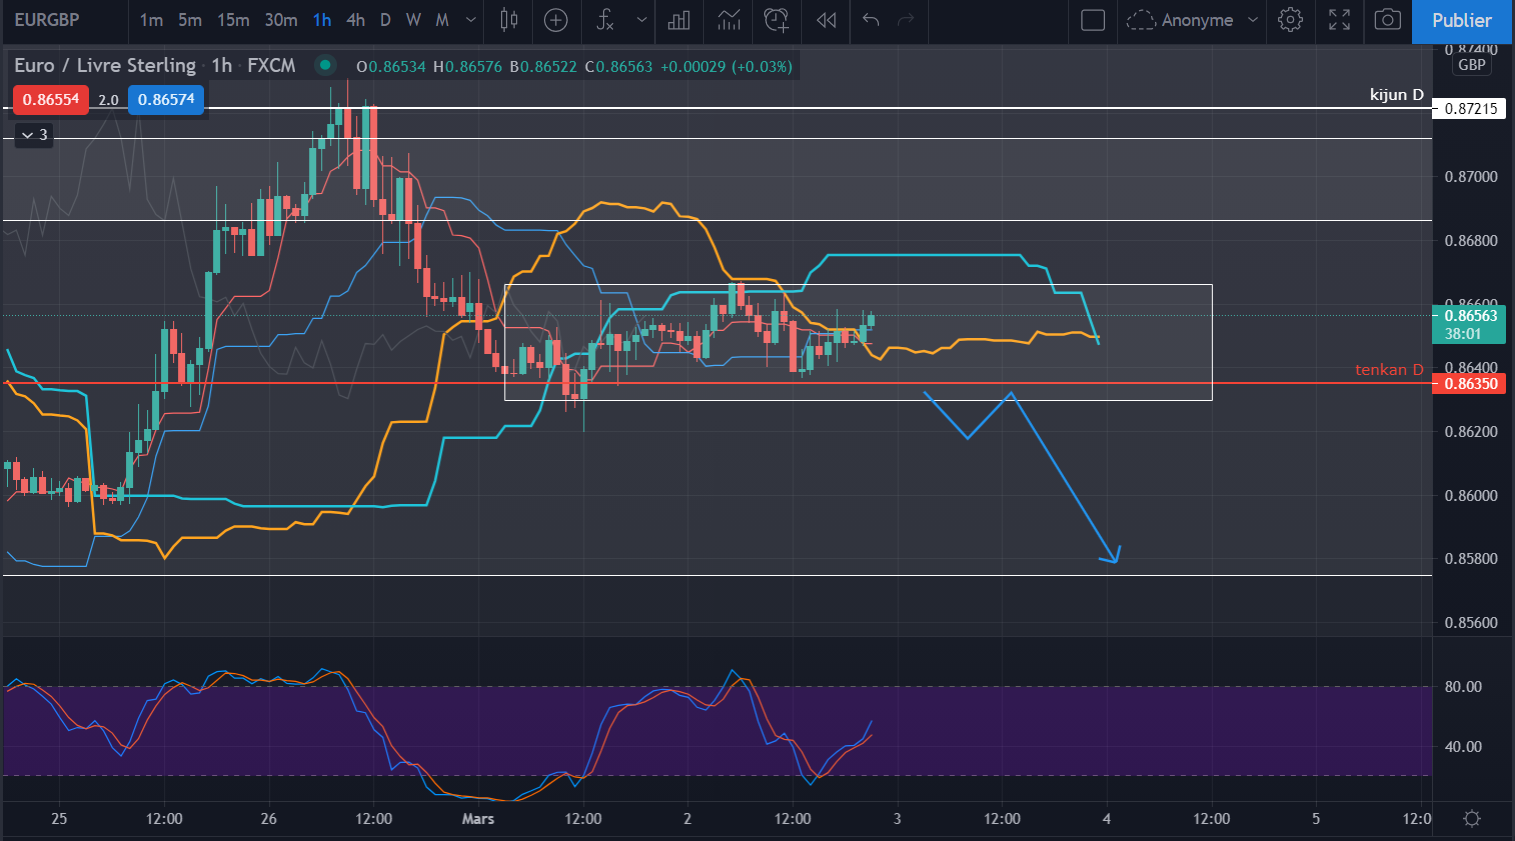Image resolution: width=1515 pixels, height=841 pixels.
Task: Undo the last chart action
Action: coord(871,20)
